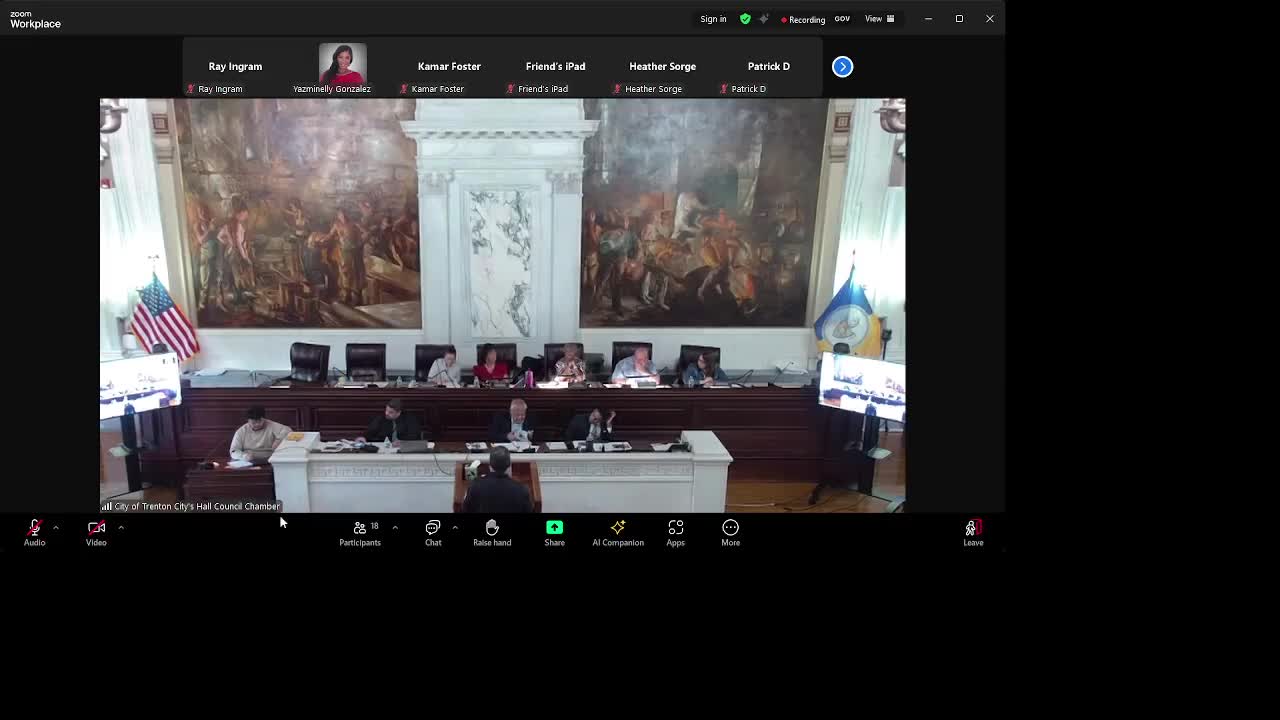Leave the meeting
The height and width of the screenshot is (720, 1280).
[x=973, y=532]
